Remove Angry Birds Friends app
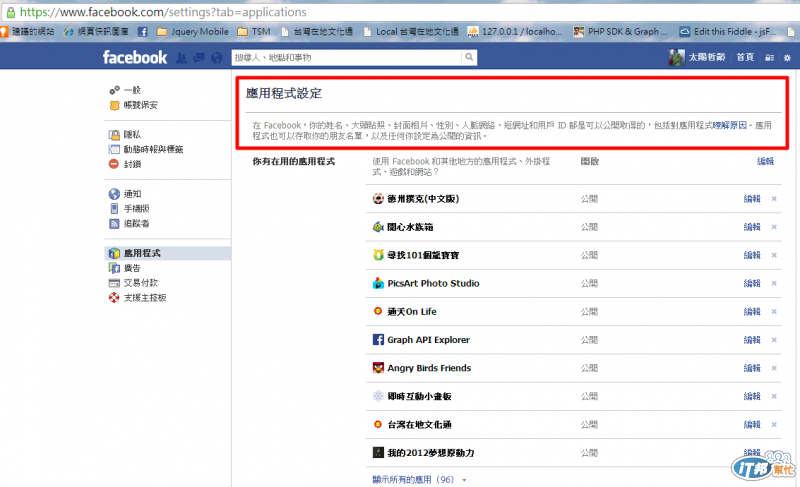Screen dimensions: 800x487 coord(774,368)
